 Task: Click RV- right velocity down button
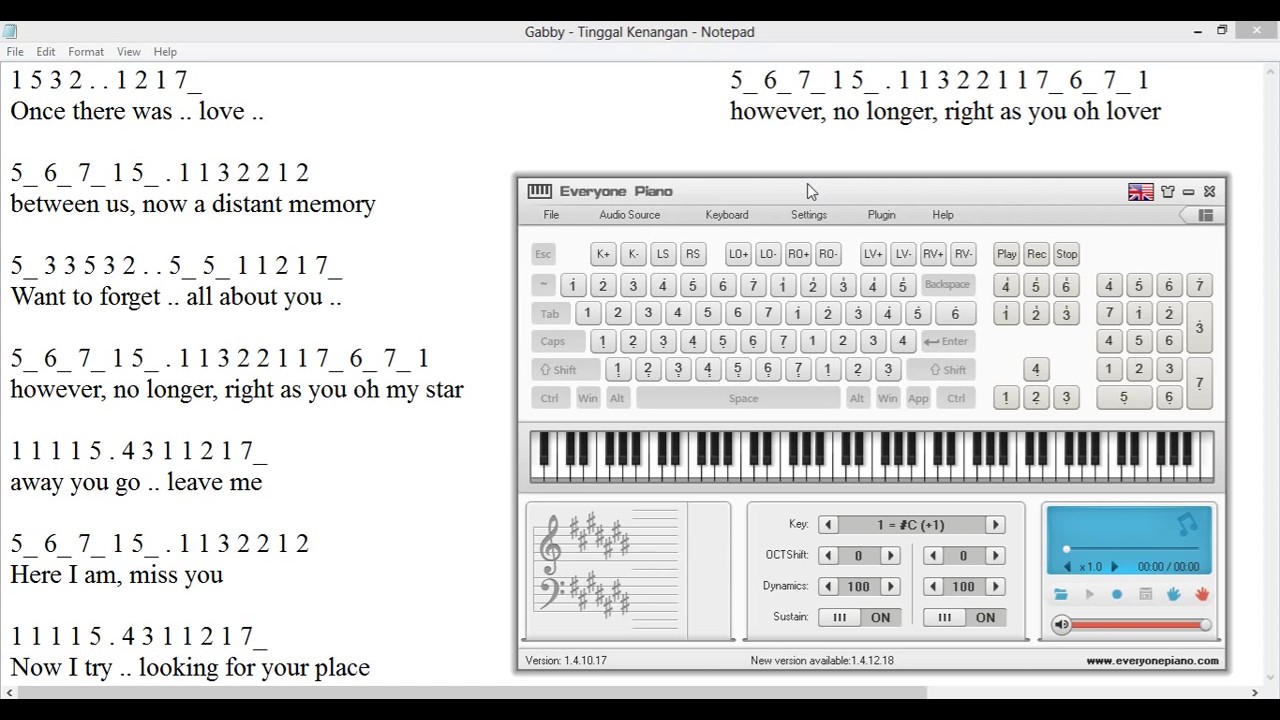[963, 254]
